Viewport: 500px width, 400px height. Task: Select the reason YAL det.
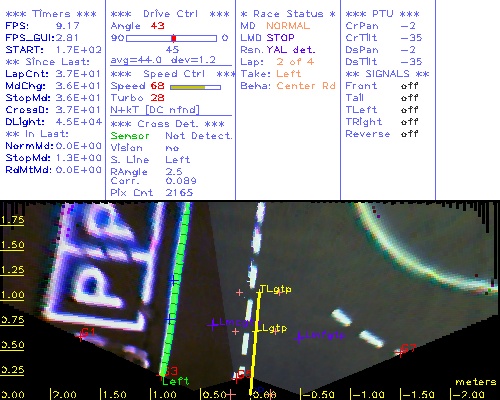tap(291, 50)
